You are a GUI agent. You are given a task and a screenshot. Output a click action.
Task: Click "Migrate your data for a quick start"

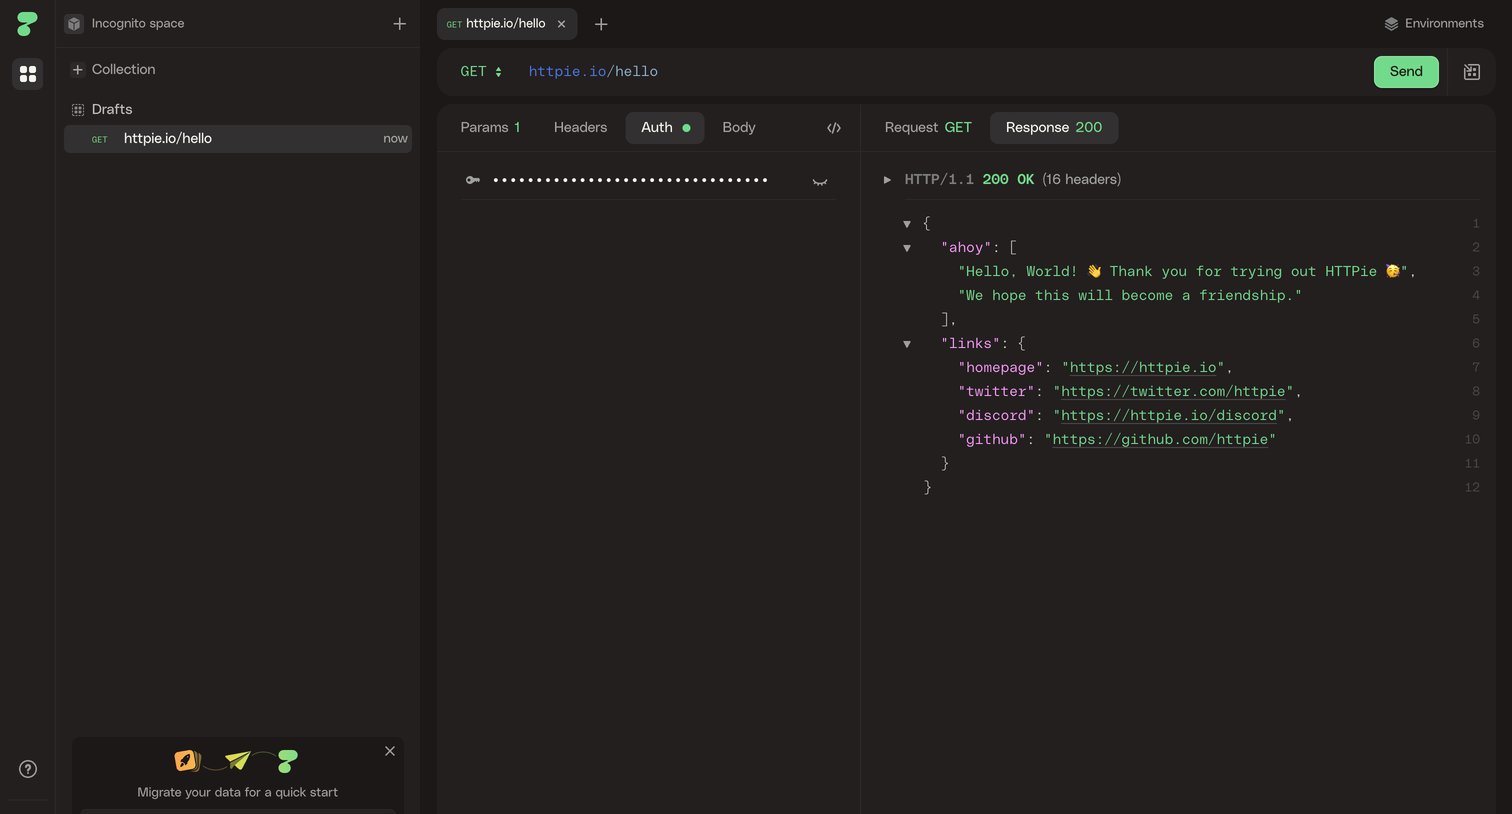pos(237,793)
